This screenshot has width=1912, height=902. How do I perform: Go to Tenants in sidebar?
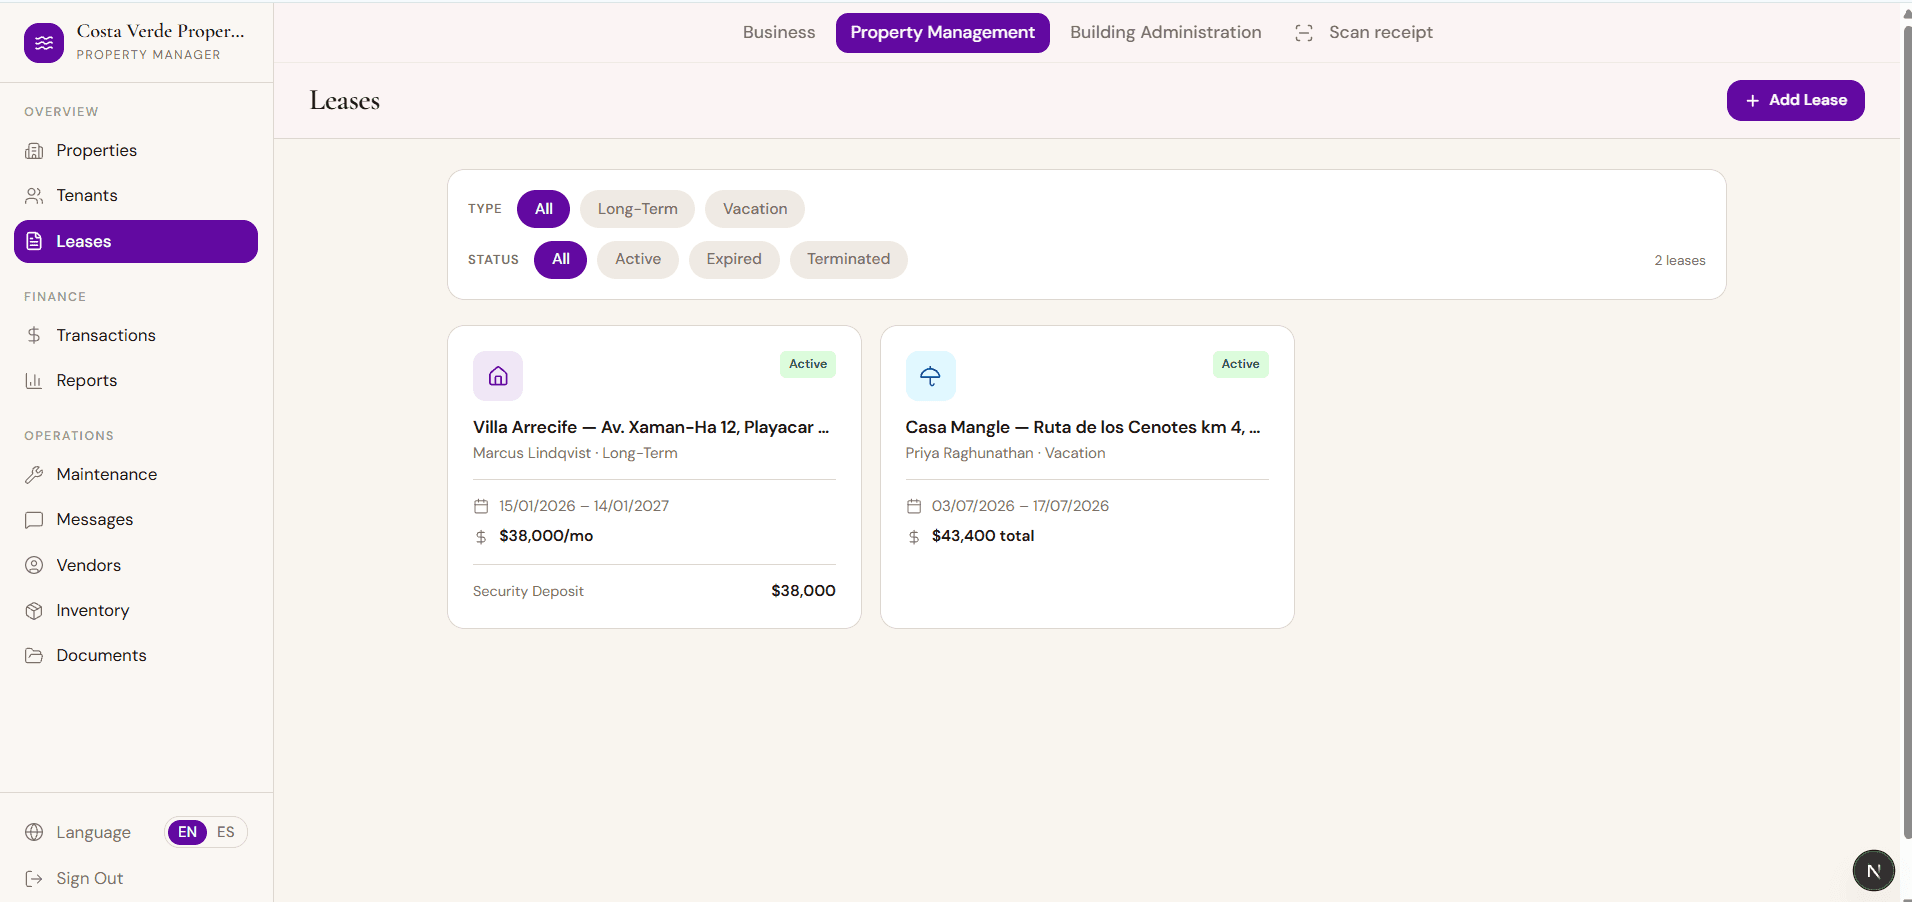tap(136, 196)
